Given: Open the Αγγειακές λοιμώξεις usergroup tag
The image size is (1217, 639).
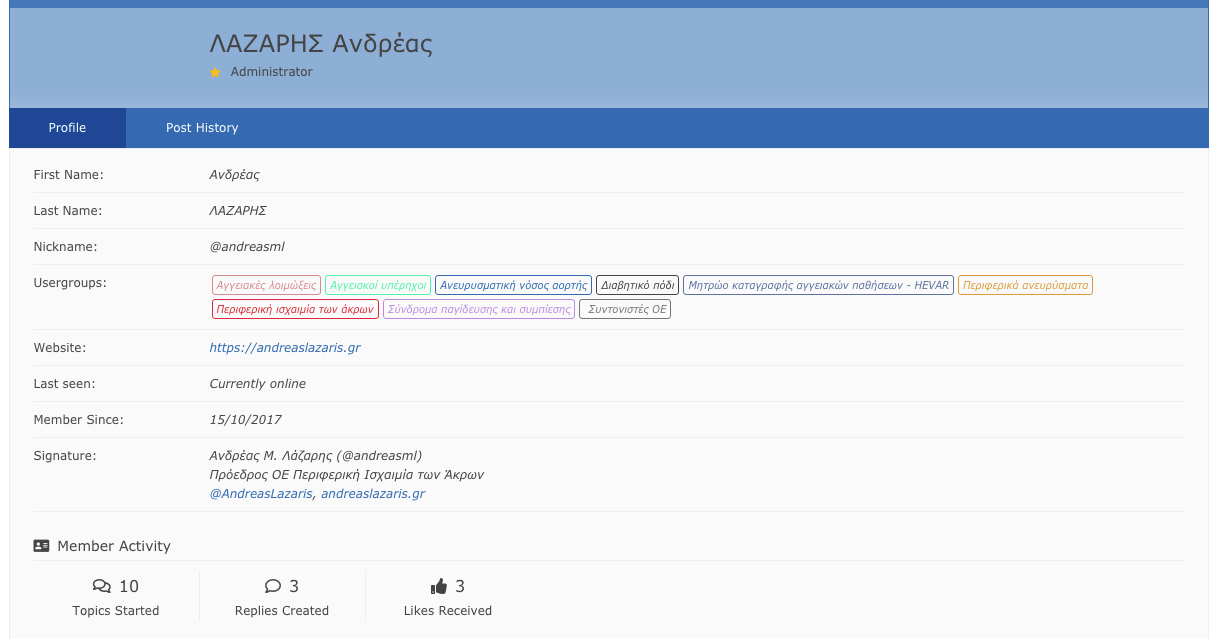Looking at the screenshot, I should point(266,285).
